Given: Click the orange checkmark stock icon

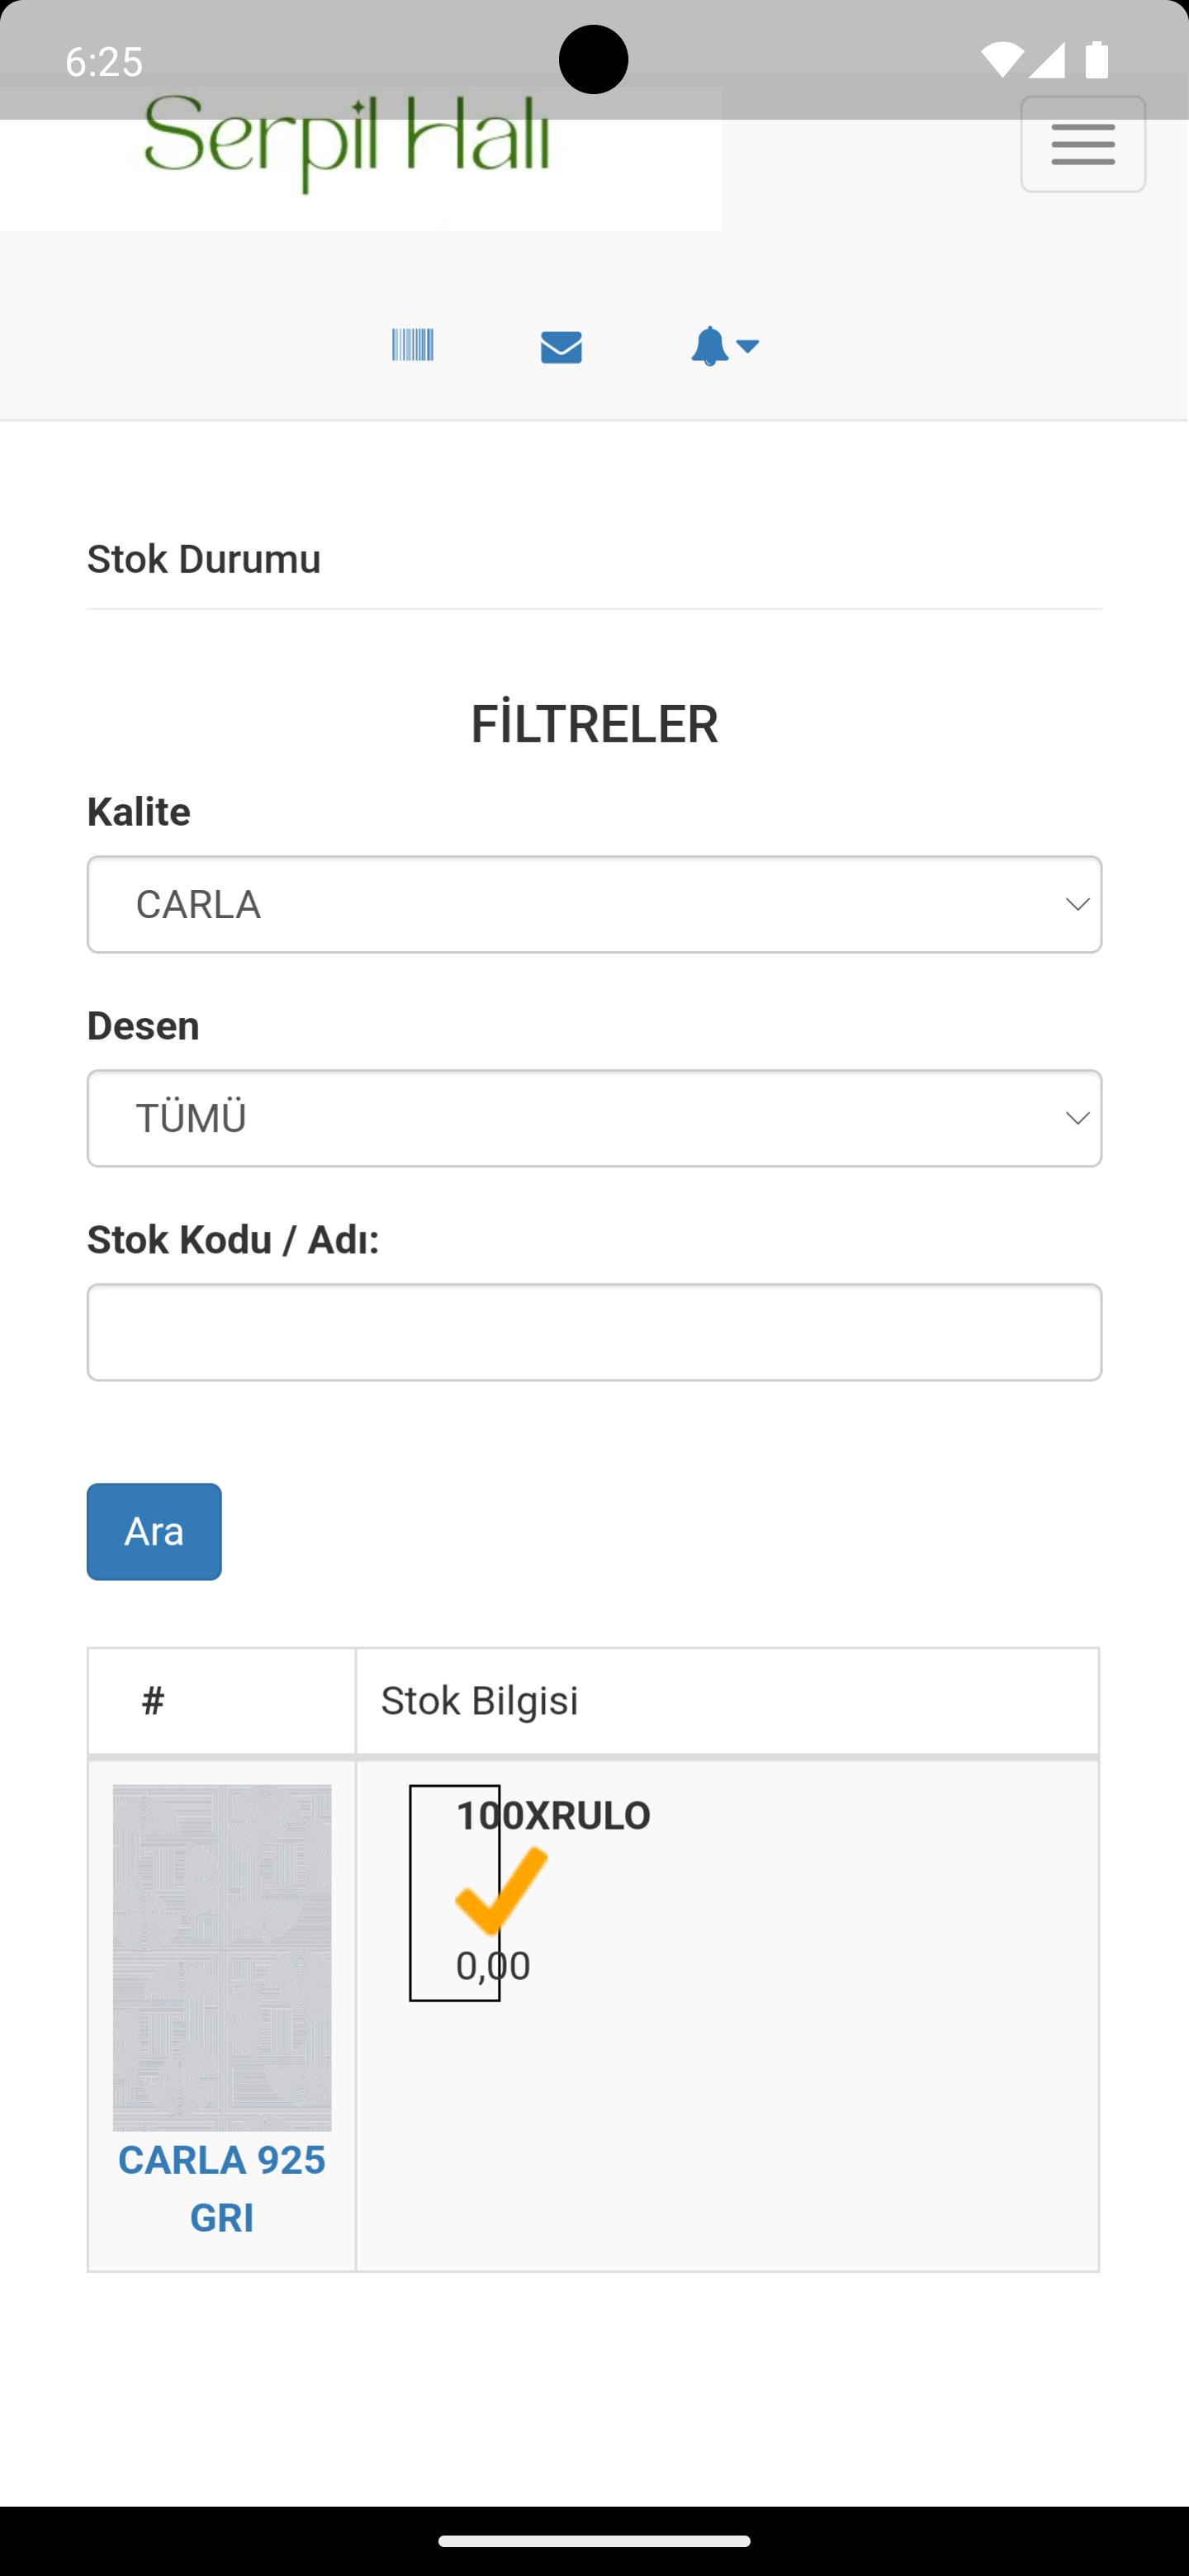Looking at the screenshot, I should 501,1889.
